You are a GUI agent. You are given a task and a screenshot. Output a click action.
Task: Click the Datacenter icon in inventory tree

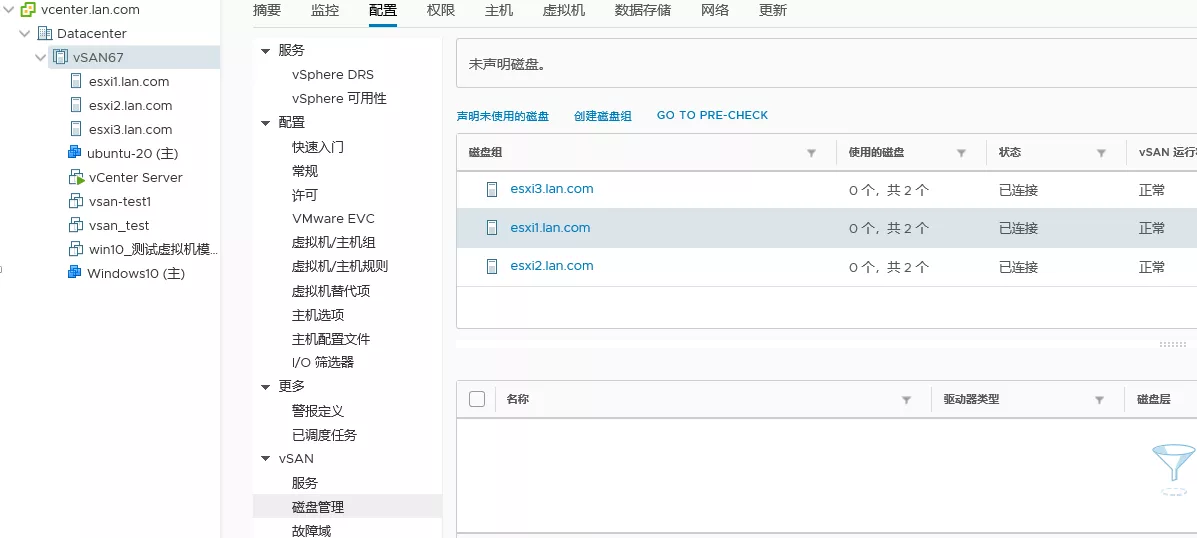[x=45, y=33]
